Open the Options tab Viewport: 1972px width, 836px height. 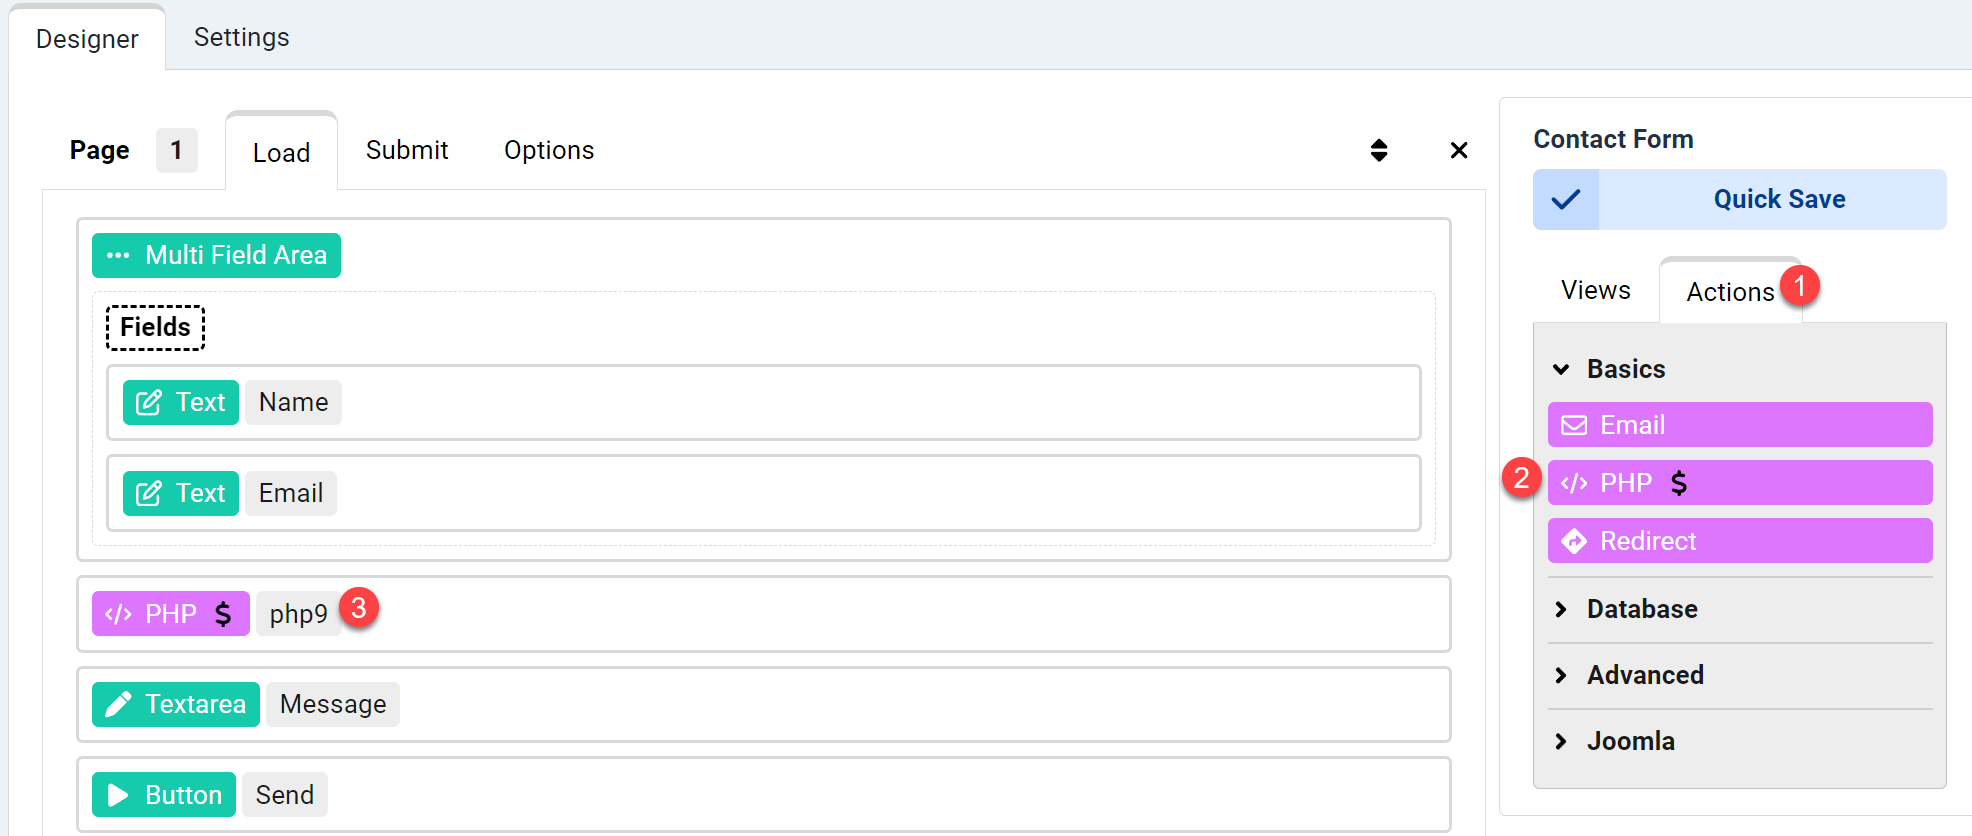[549, 150]
